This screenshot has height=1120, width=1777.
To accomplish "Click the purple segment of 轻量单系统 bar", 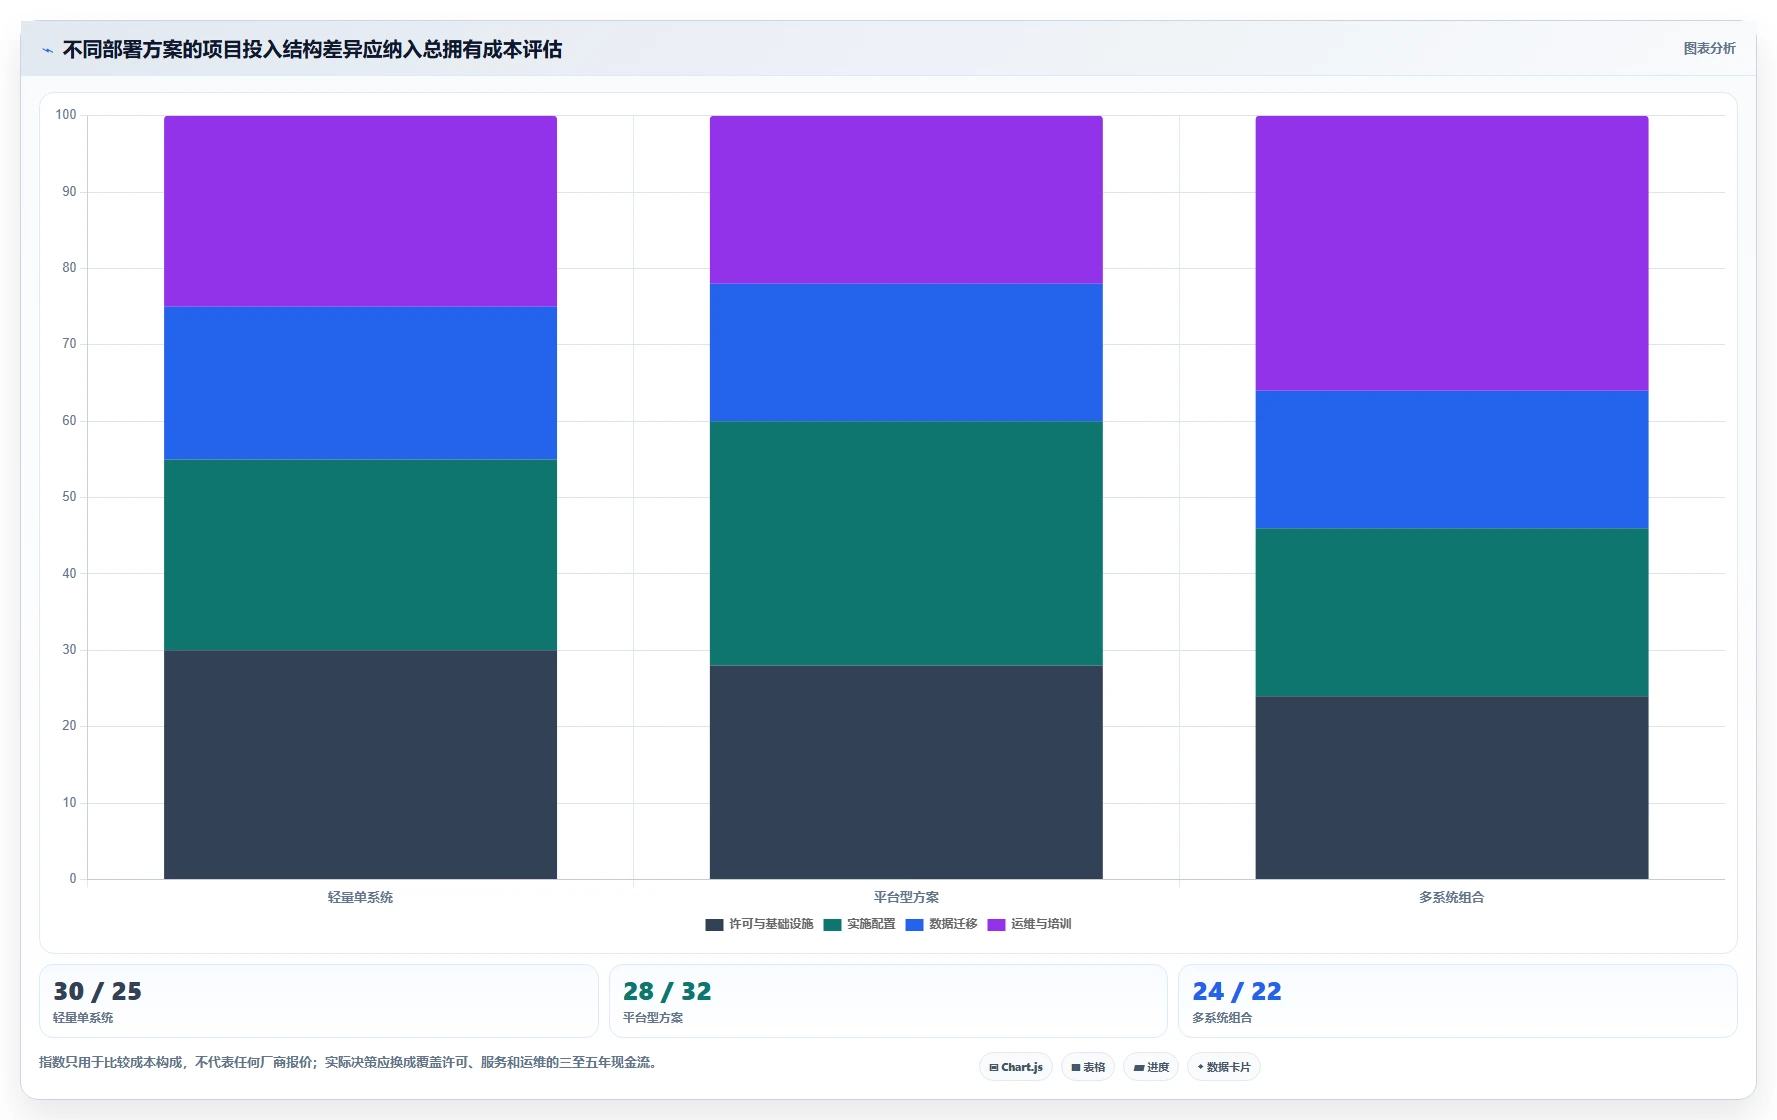I will click(x=360, y=211).
